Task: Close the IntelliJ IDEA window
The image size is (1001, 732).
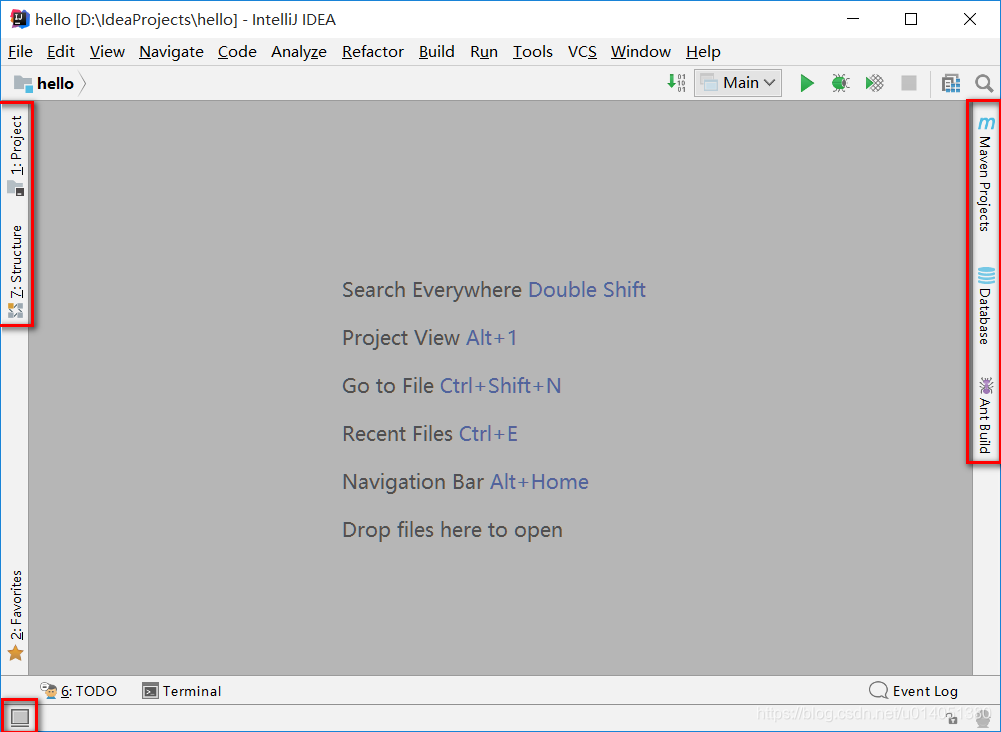Action: point(970,19)
